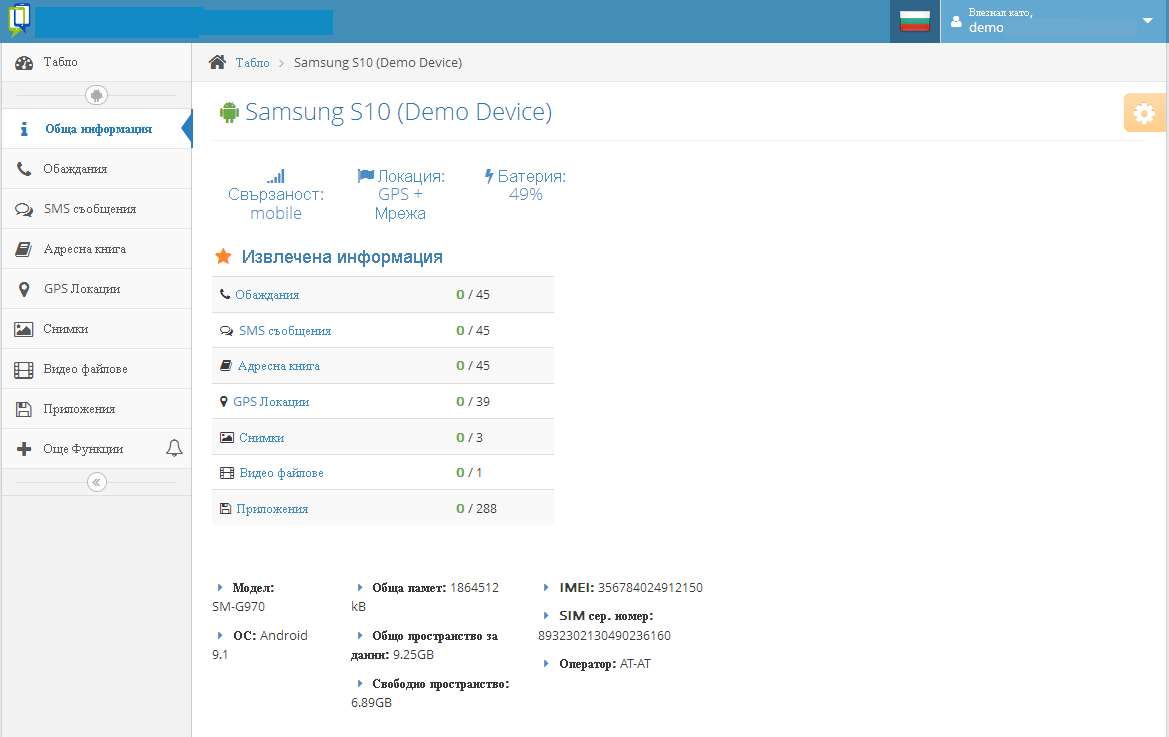Image resolution: width=1169 pixels, height=737 pixels.
Task: Click the photo icon beside sidebar Снимки
Action: click(x=24, y=329)
